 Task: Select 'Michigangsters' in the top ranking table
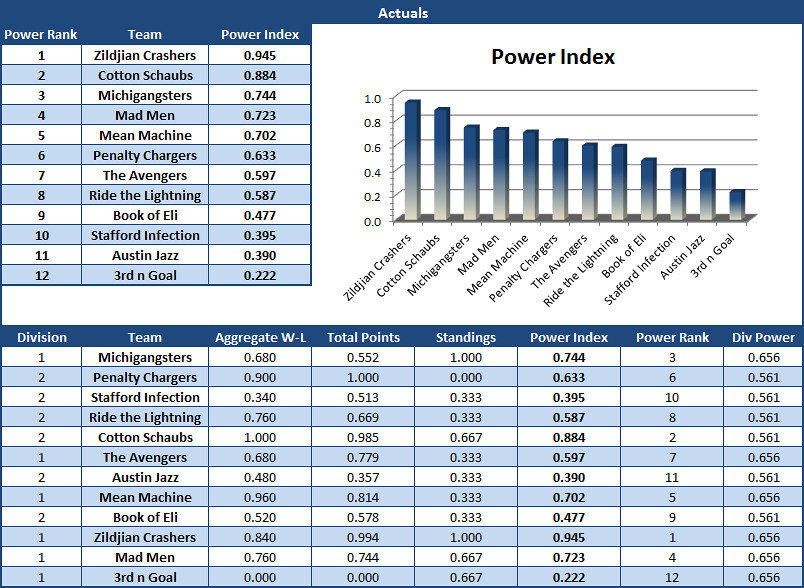click(x=145, y=95)
